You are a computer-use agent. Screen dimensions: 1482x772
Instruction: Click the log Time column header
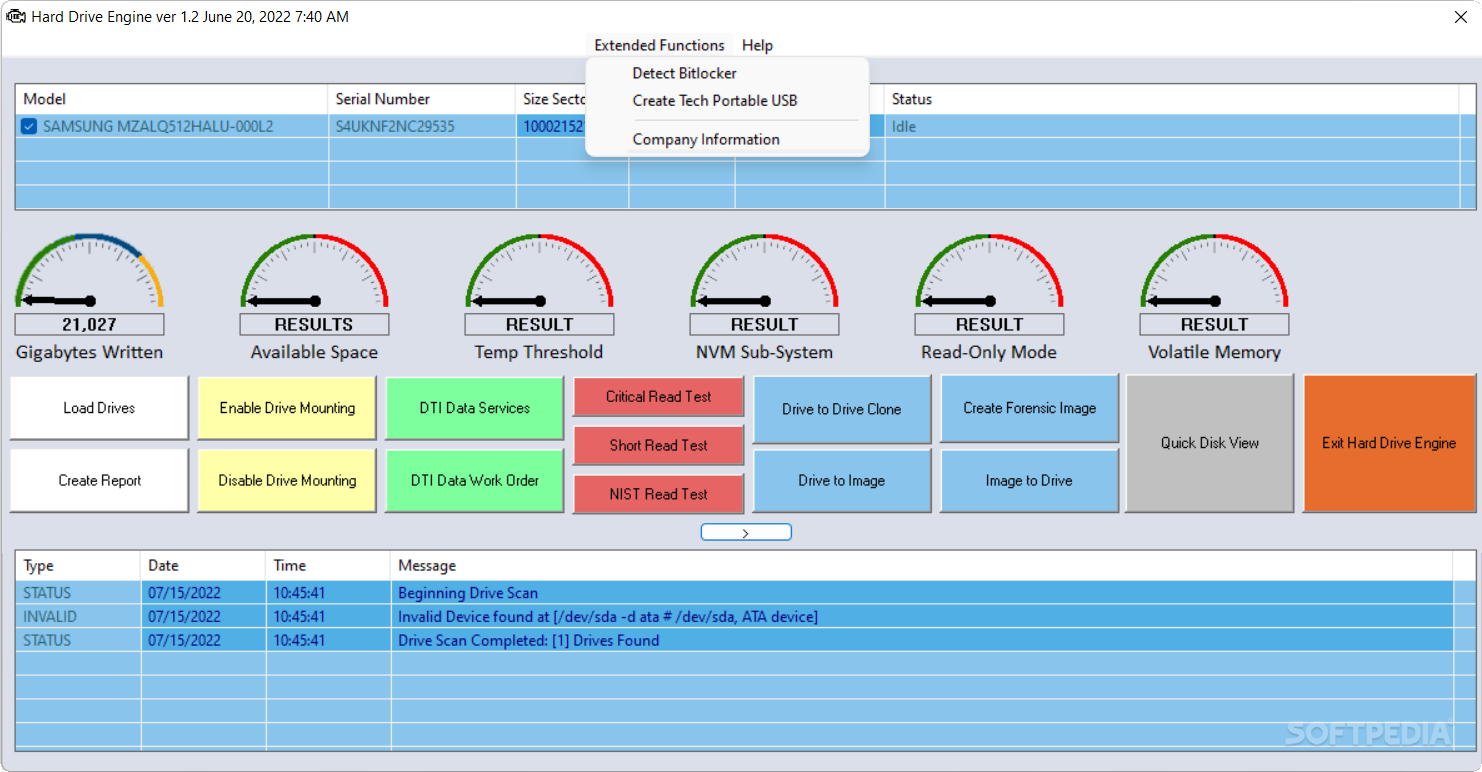pos(328,566)
